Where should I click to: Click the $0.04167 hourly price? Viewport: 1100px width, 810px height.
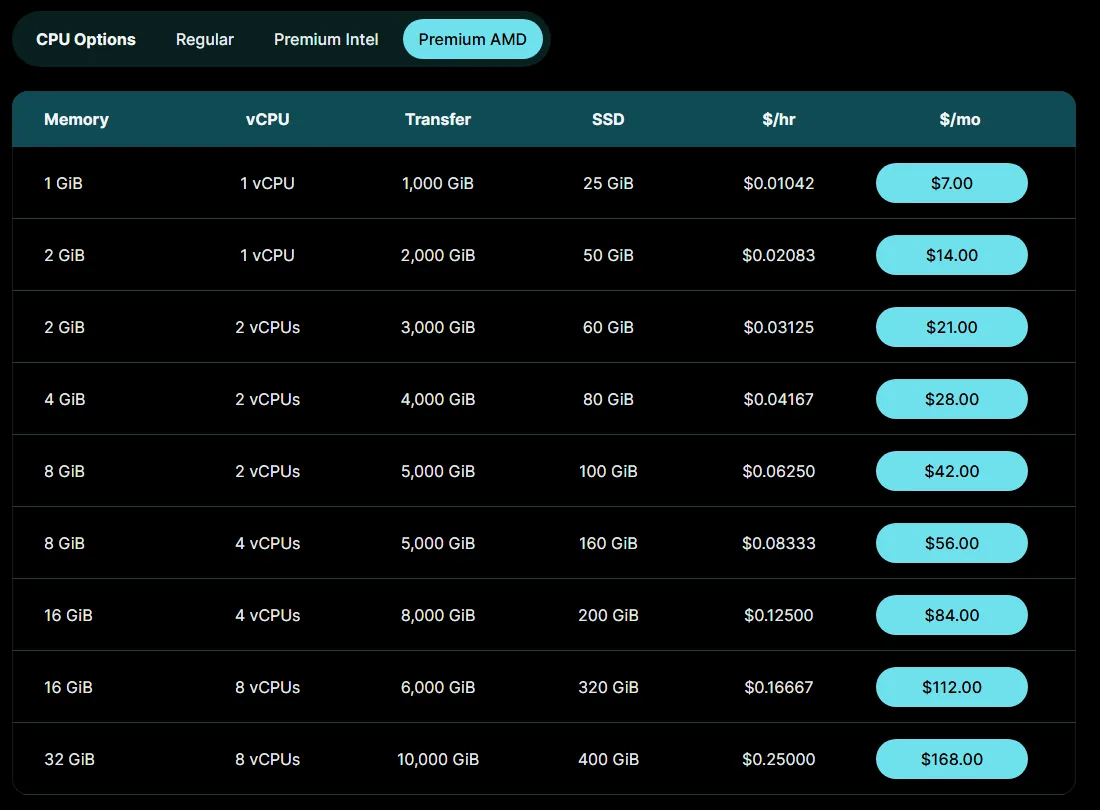coord(779,399)
